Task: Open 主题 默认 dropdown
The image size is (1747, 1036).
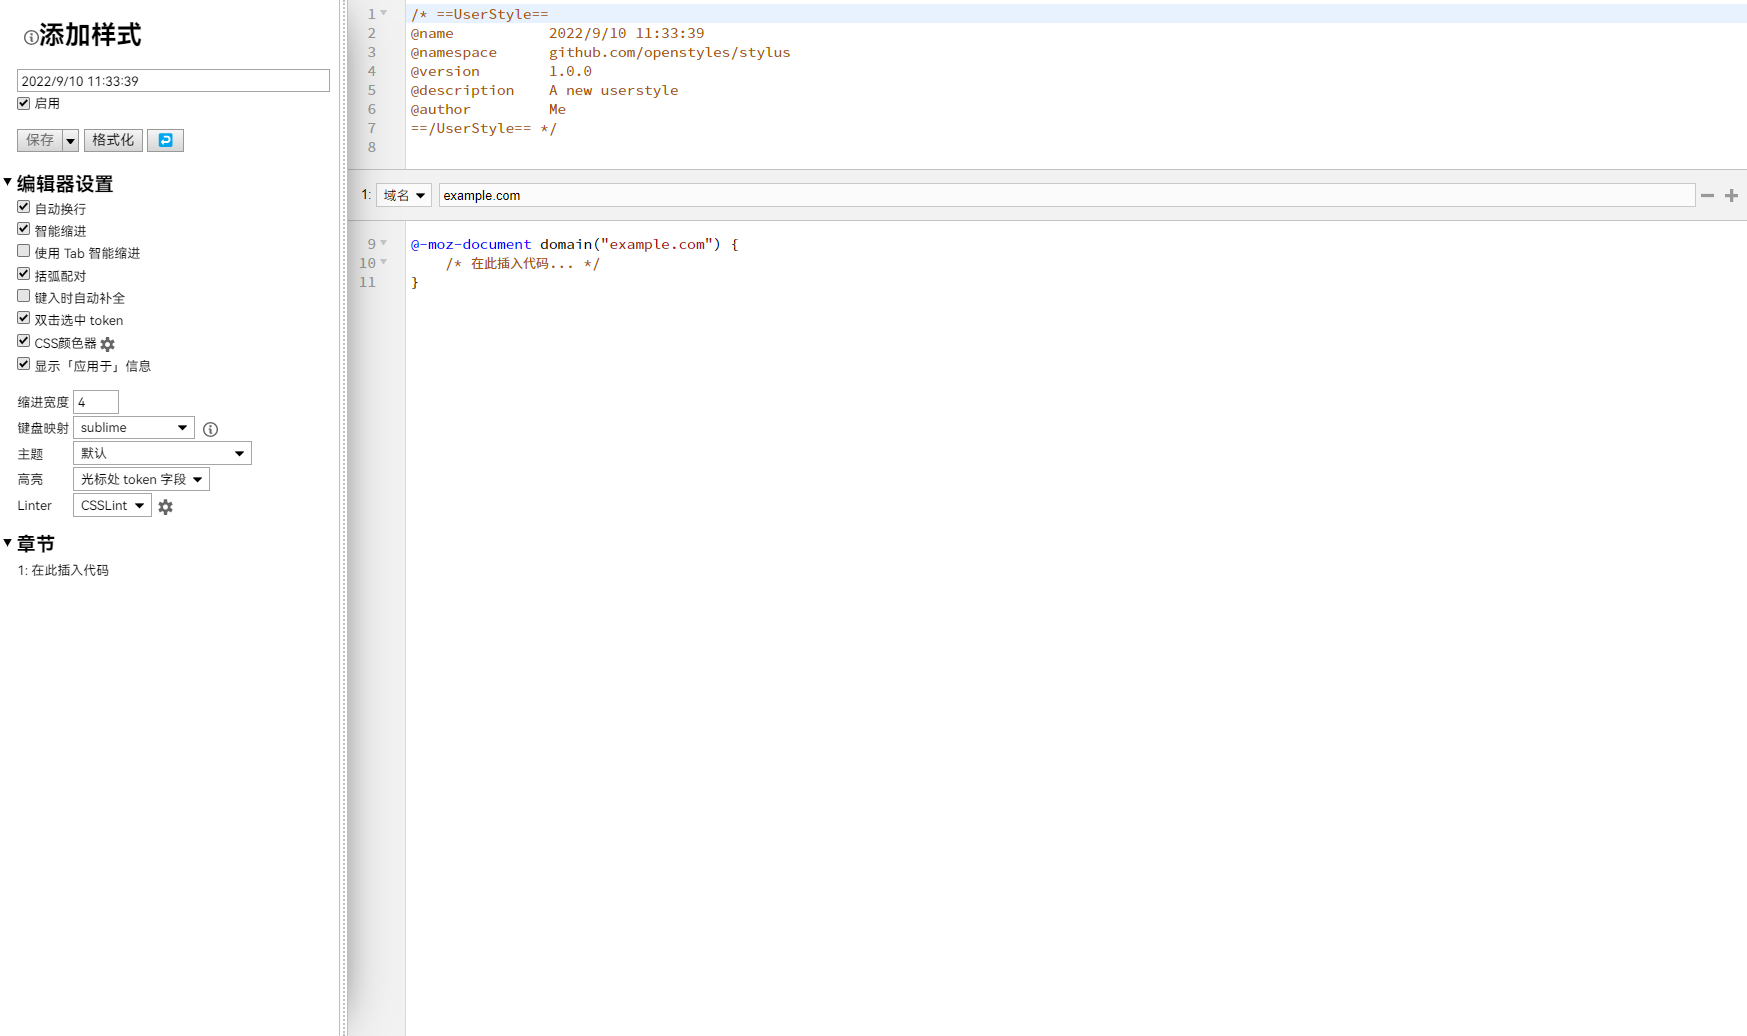Action: click(162, 454)
